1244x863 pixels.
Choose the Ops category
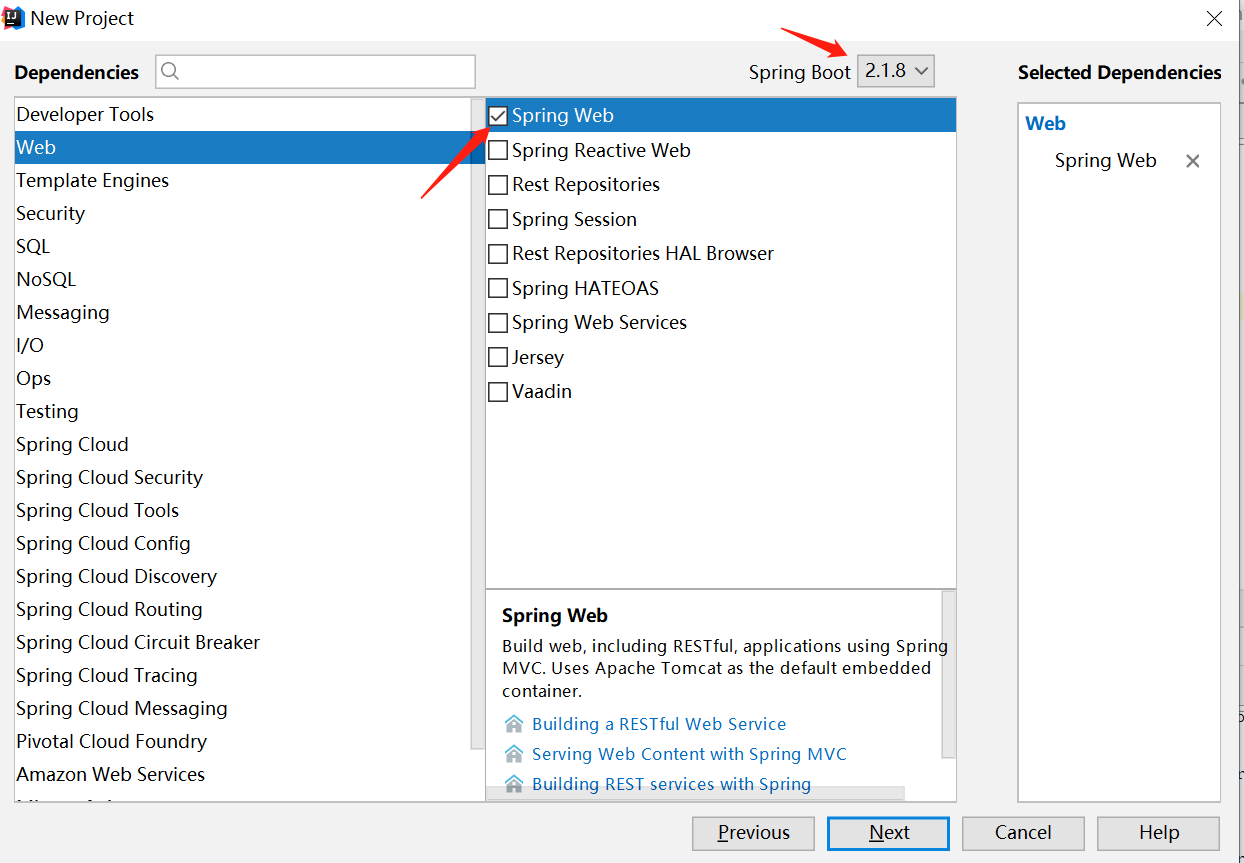point(243,378)
